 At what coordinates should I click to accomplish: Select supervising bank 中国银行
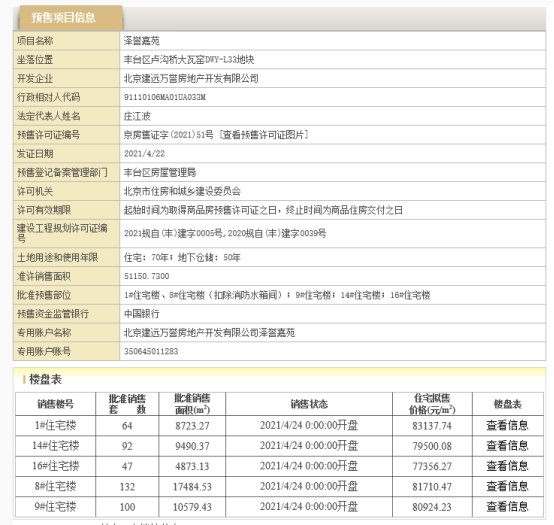click(142, 314)
